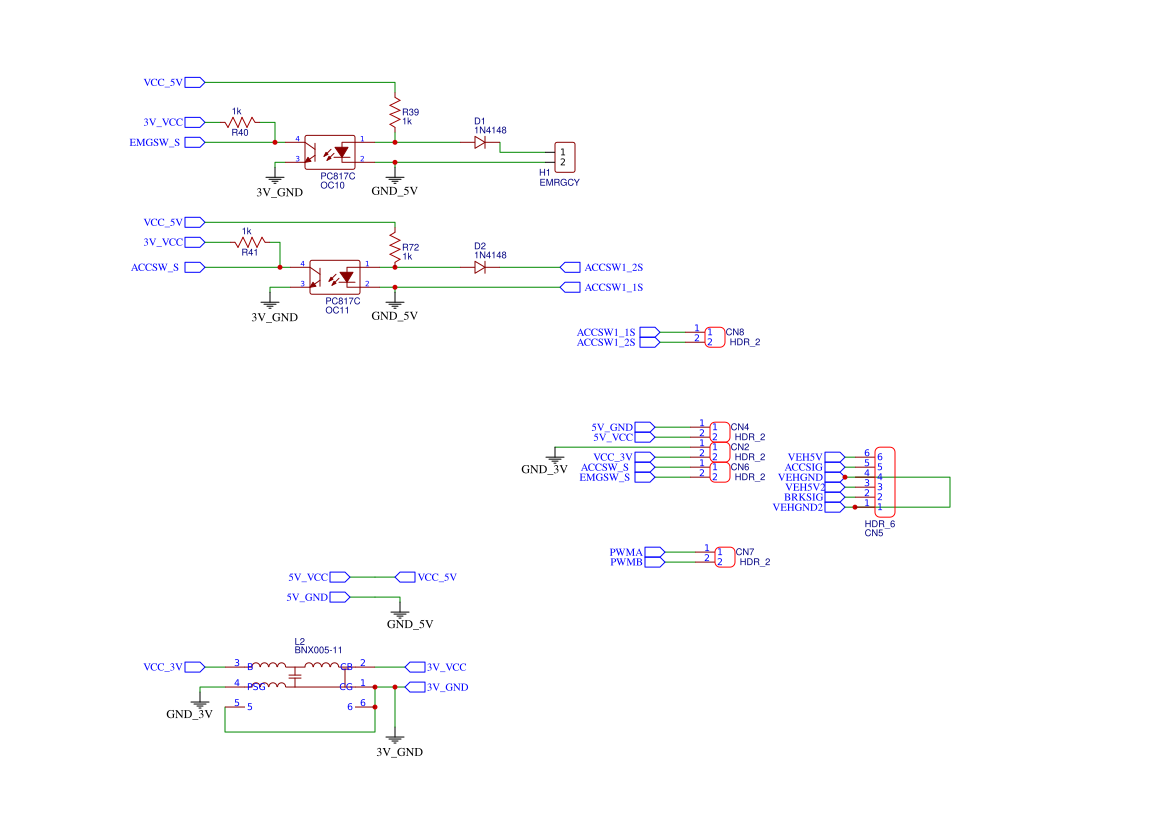
Task: Select the PWMA net port
Action: pyautogui.click(x=655, y=552)
